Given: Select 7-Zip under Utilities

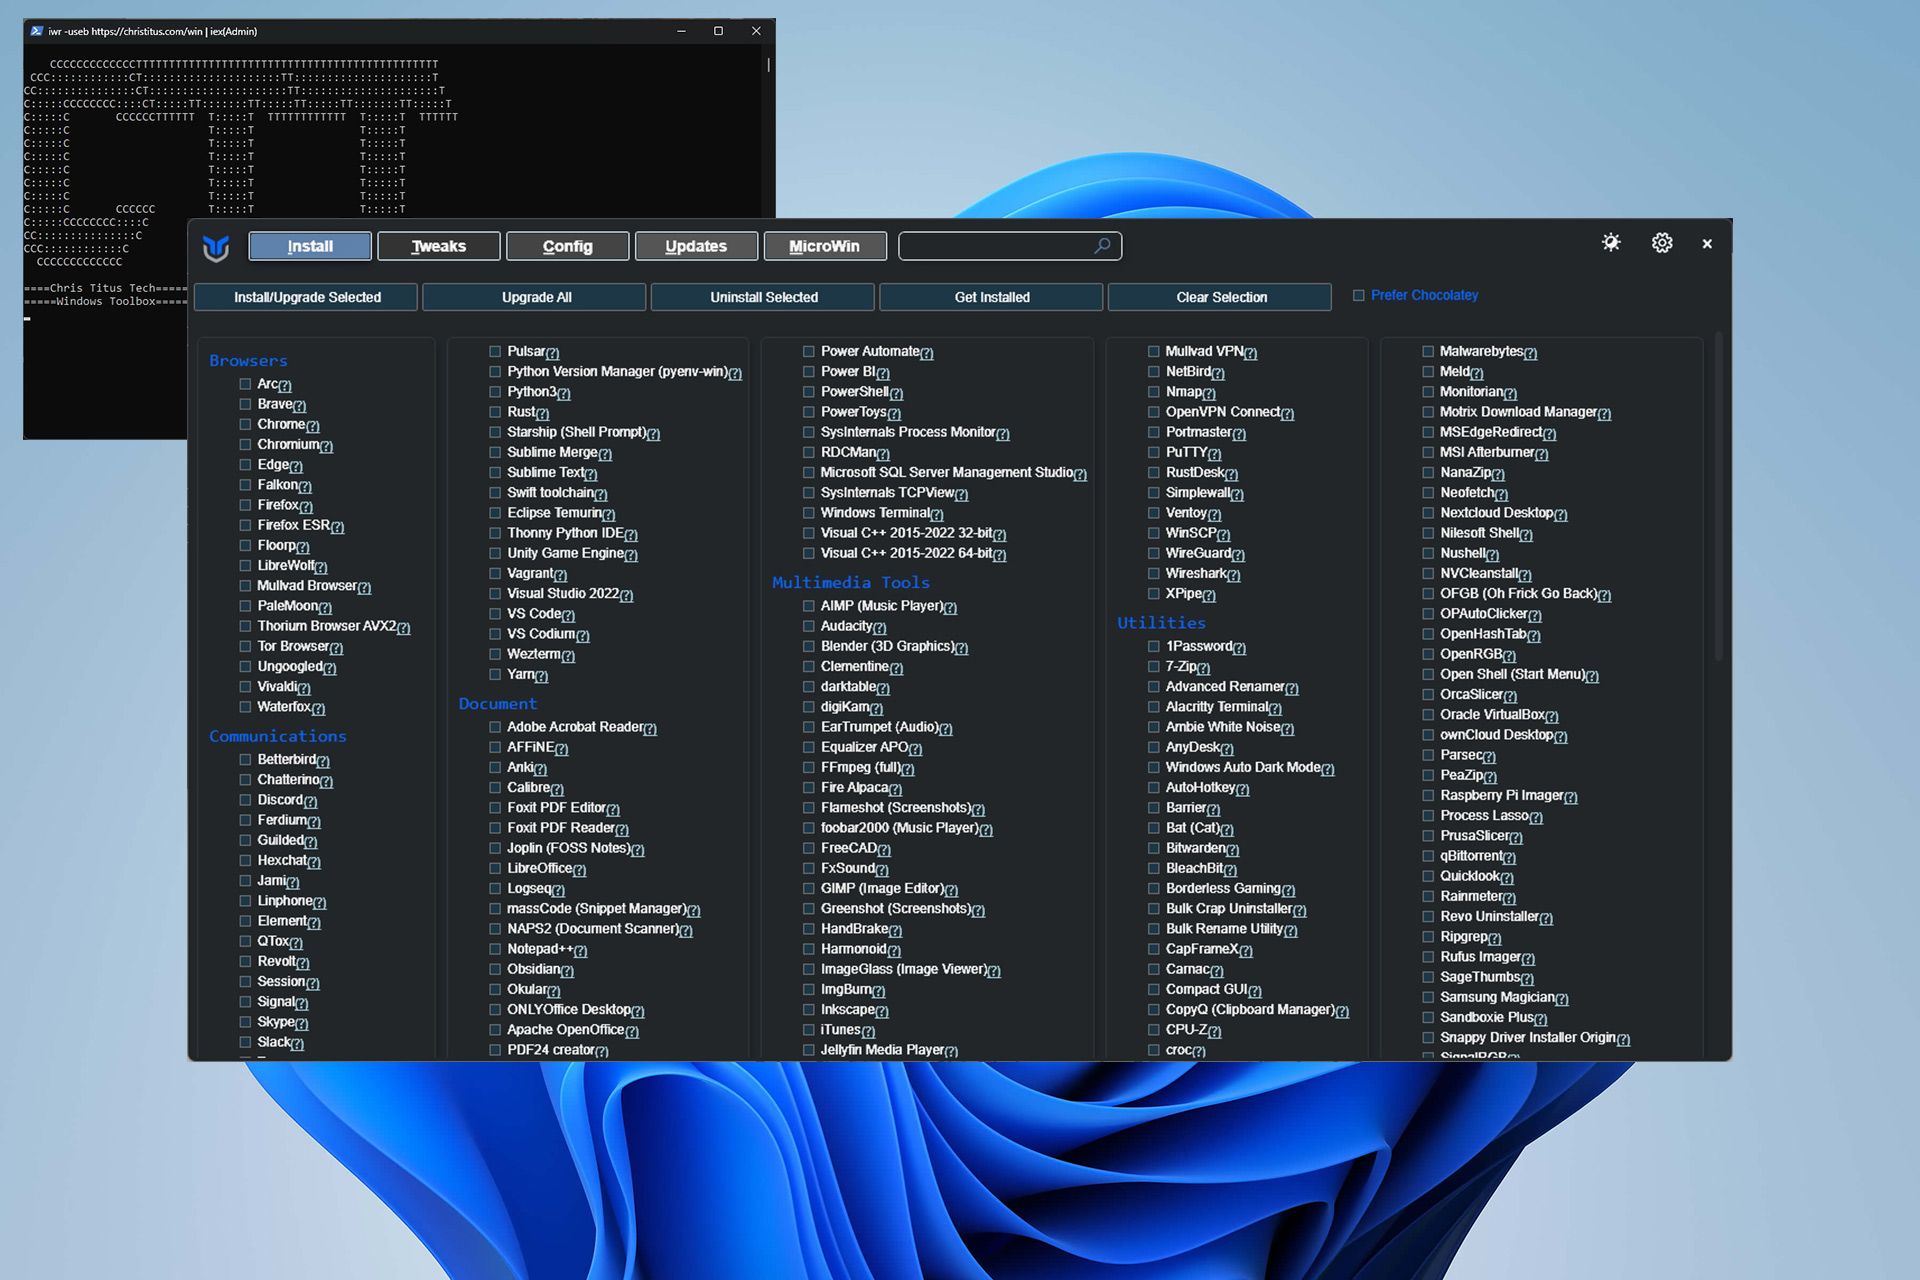Looking at the screenshot, I should pos(1154,666).
